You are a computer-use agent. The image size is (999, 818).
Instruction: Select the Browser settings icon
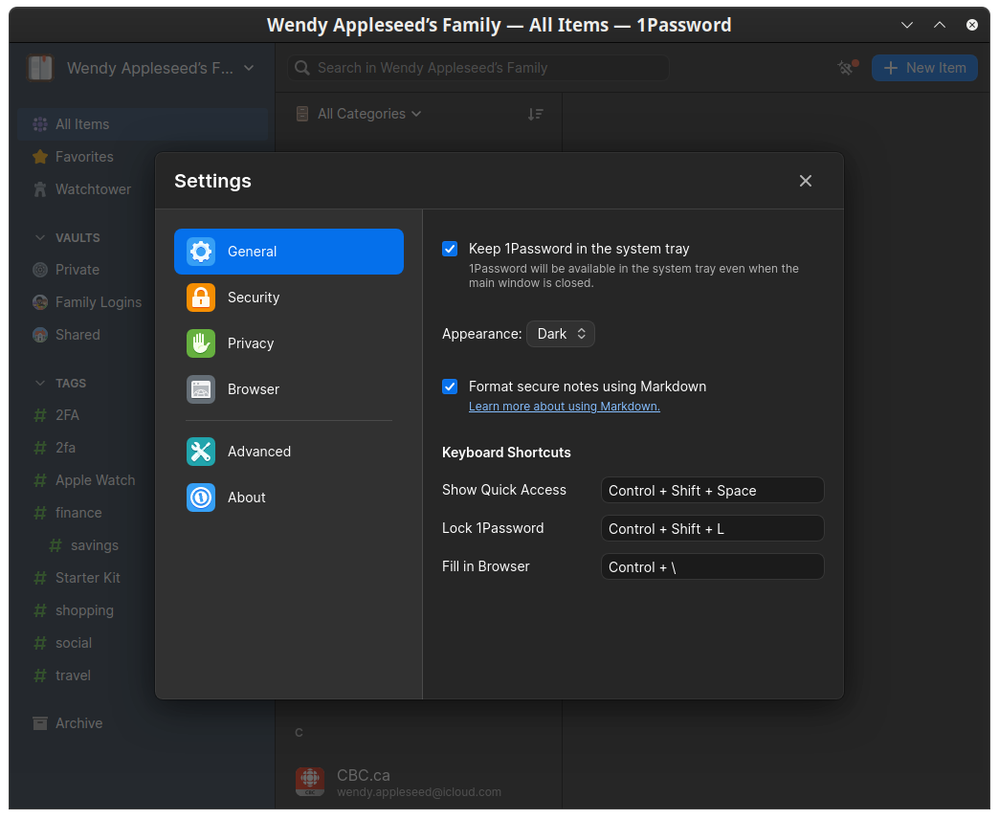click(x=201, y=389)
